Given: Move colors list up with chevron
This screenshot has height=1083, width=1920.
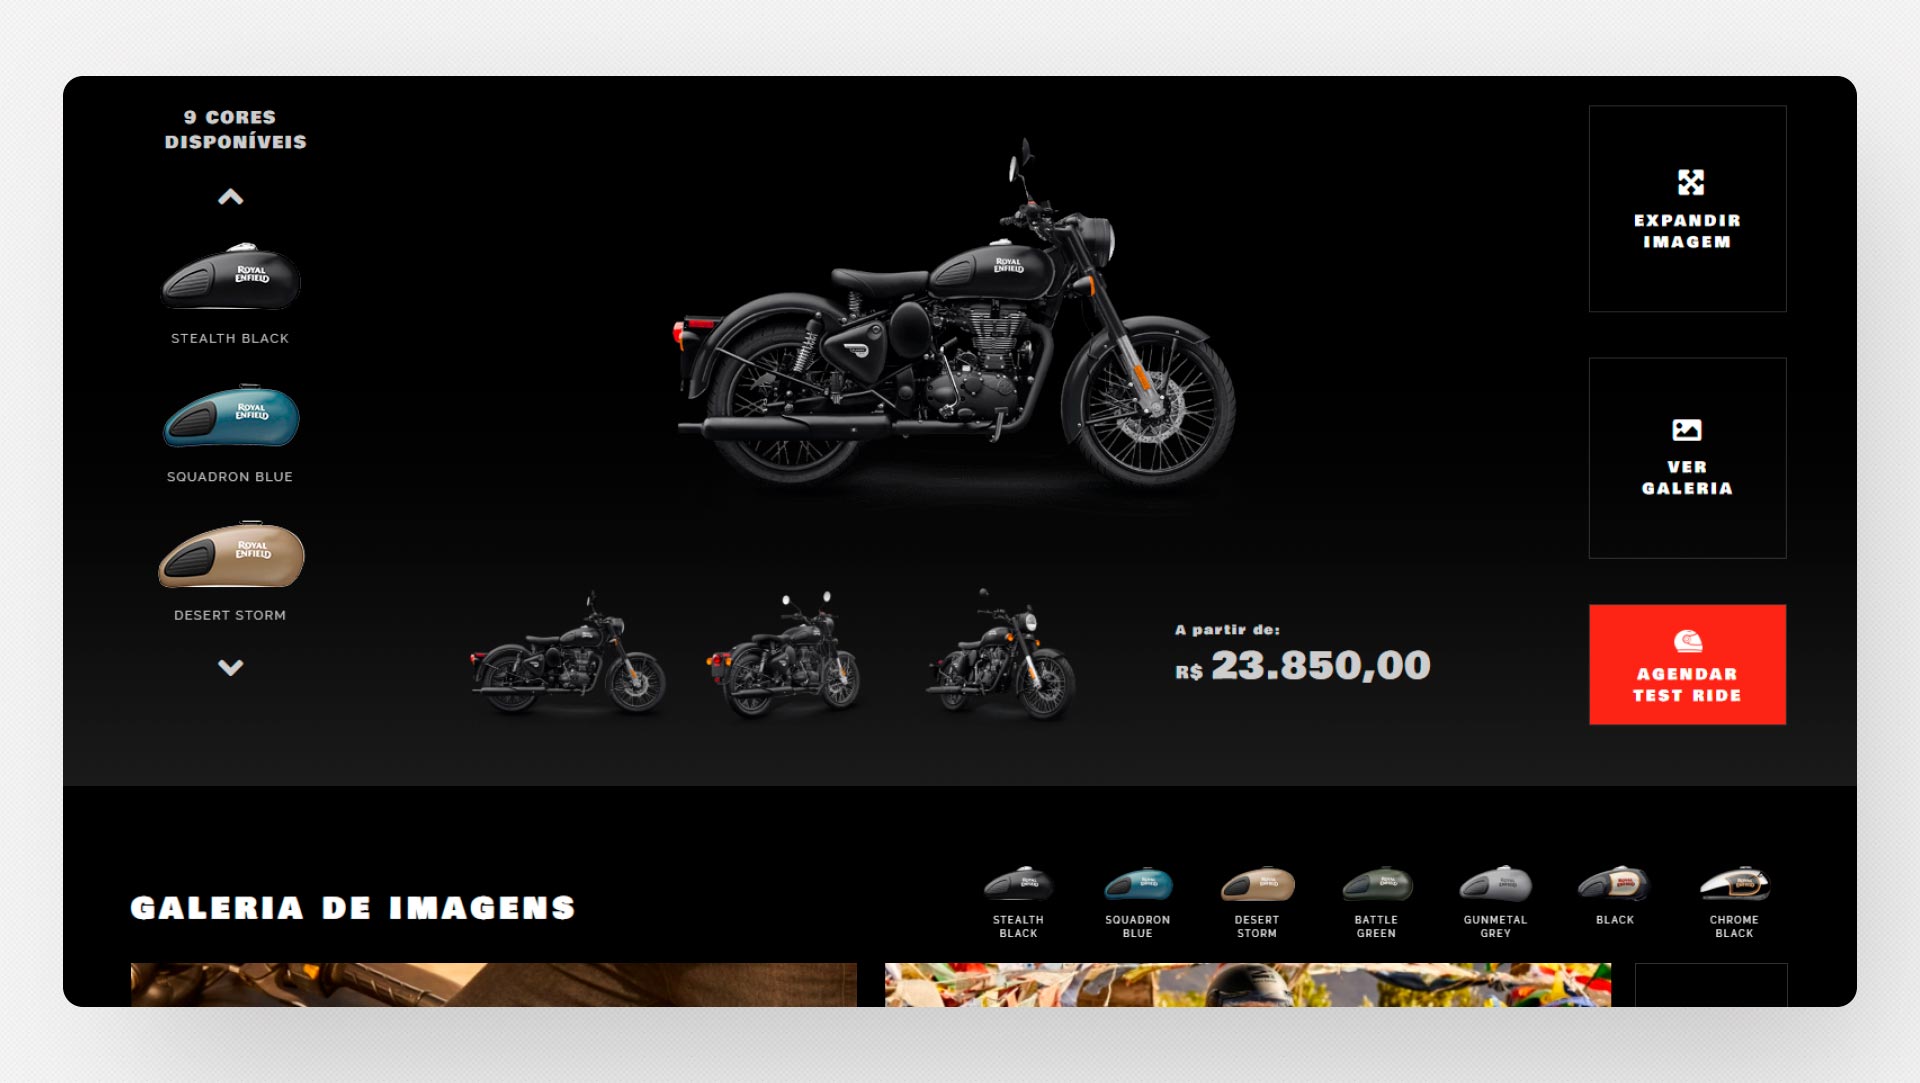Looking at the screenshot, I should pos(231,197).
